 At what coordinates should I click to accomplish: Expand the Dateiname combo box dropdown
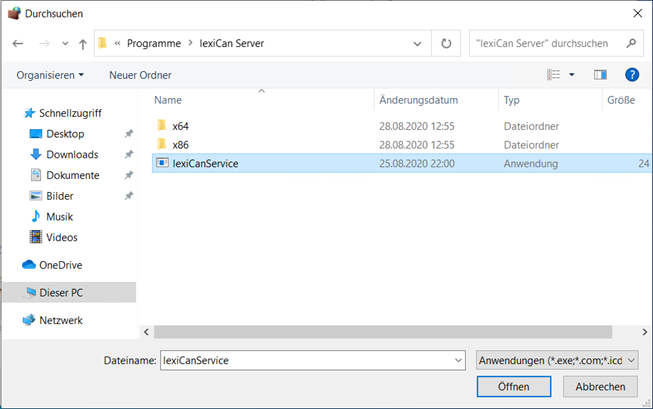457,359
